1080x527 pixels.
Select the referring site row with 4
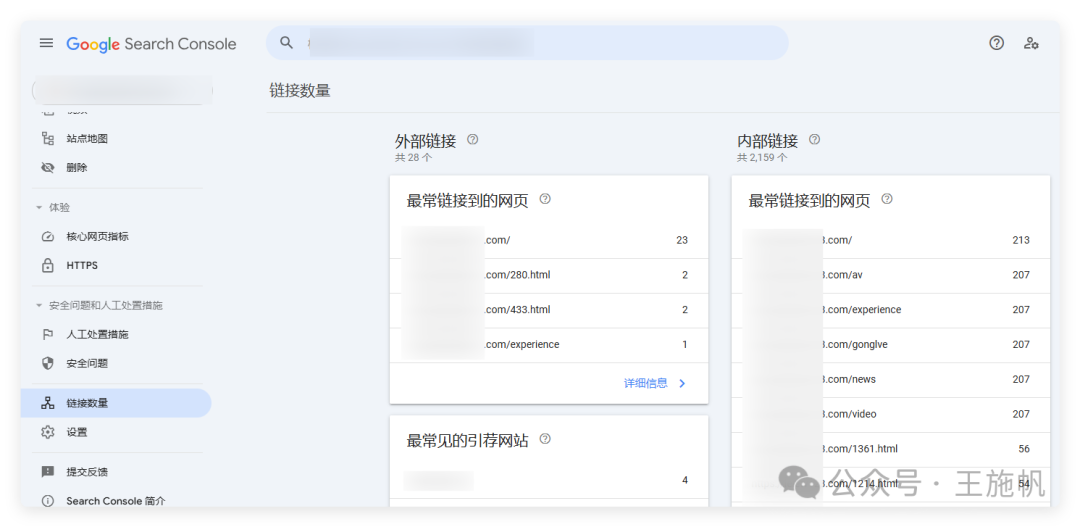(x=549, y=481)
